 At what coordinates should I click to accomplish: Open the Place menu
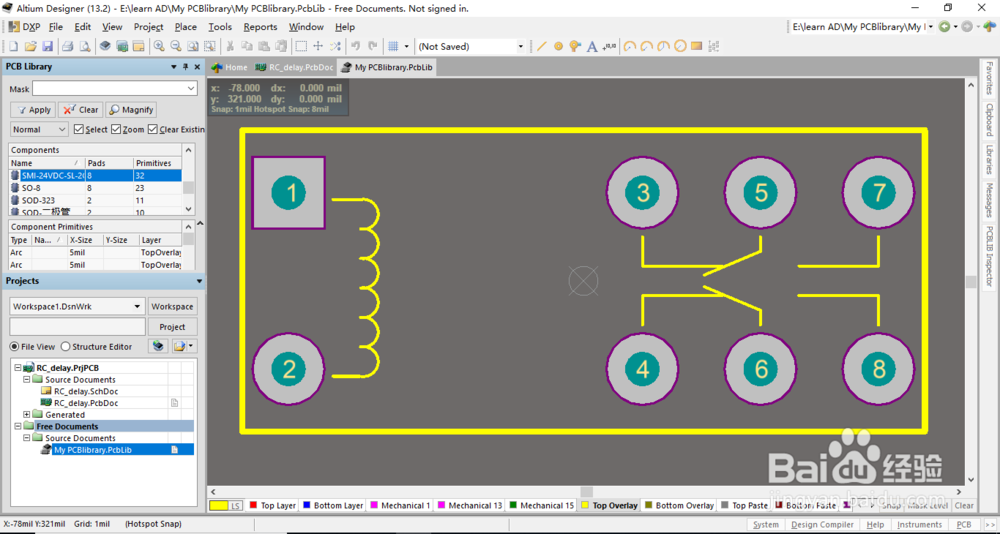point(186,27)
